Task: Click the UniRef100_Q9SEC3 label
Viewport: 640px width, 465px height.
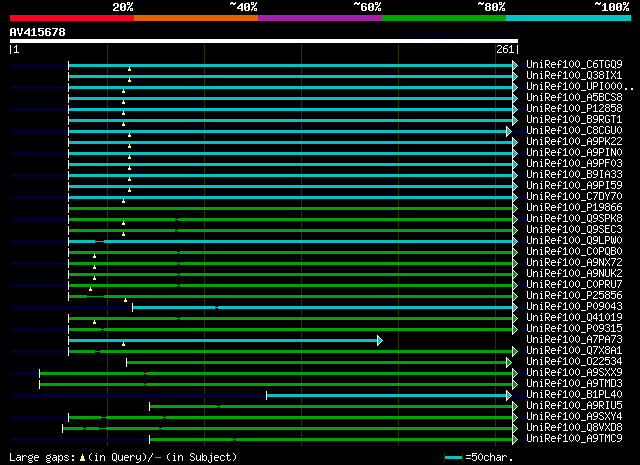Action: [574, 230]
